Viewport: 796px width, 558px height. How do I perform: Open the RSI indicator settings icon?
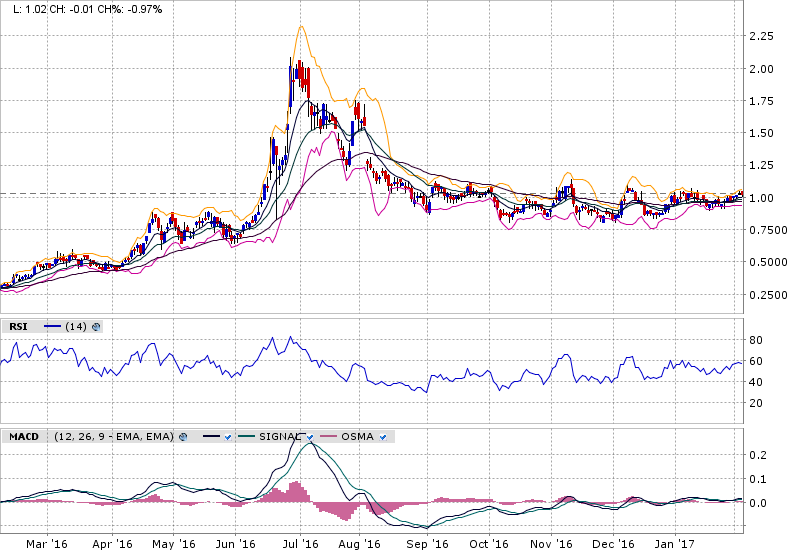(95, 326)
